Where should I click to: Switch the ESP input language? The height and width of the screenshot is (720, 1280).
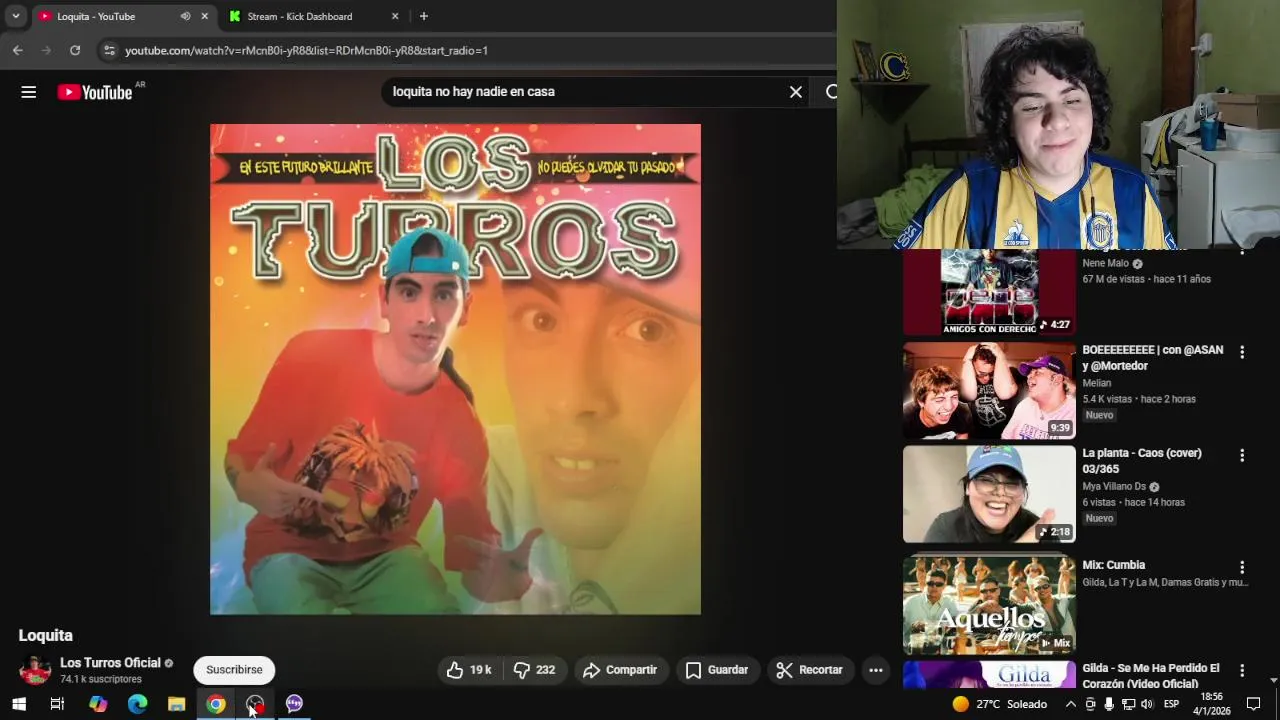click(1171, 704)
